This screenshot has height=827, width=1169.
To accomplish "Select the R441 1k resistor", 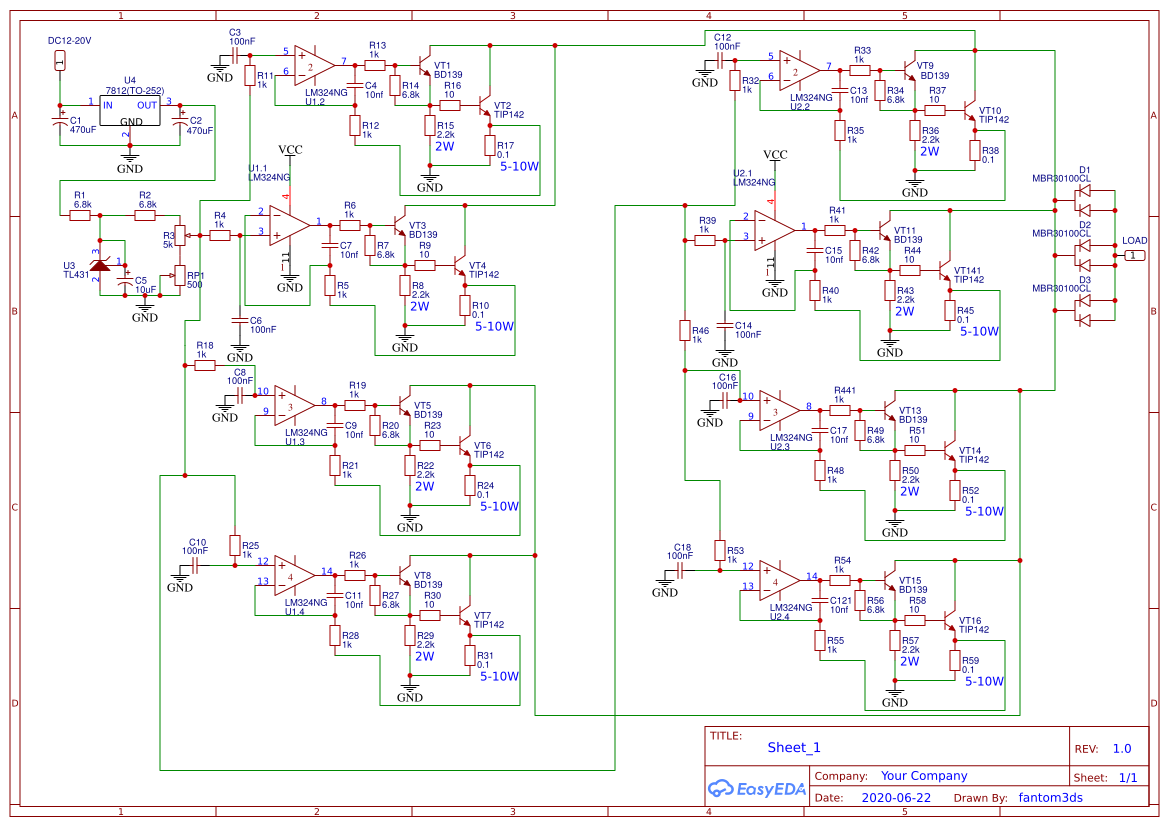I will (x=839, y=410).
